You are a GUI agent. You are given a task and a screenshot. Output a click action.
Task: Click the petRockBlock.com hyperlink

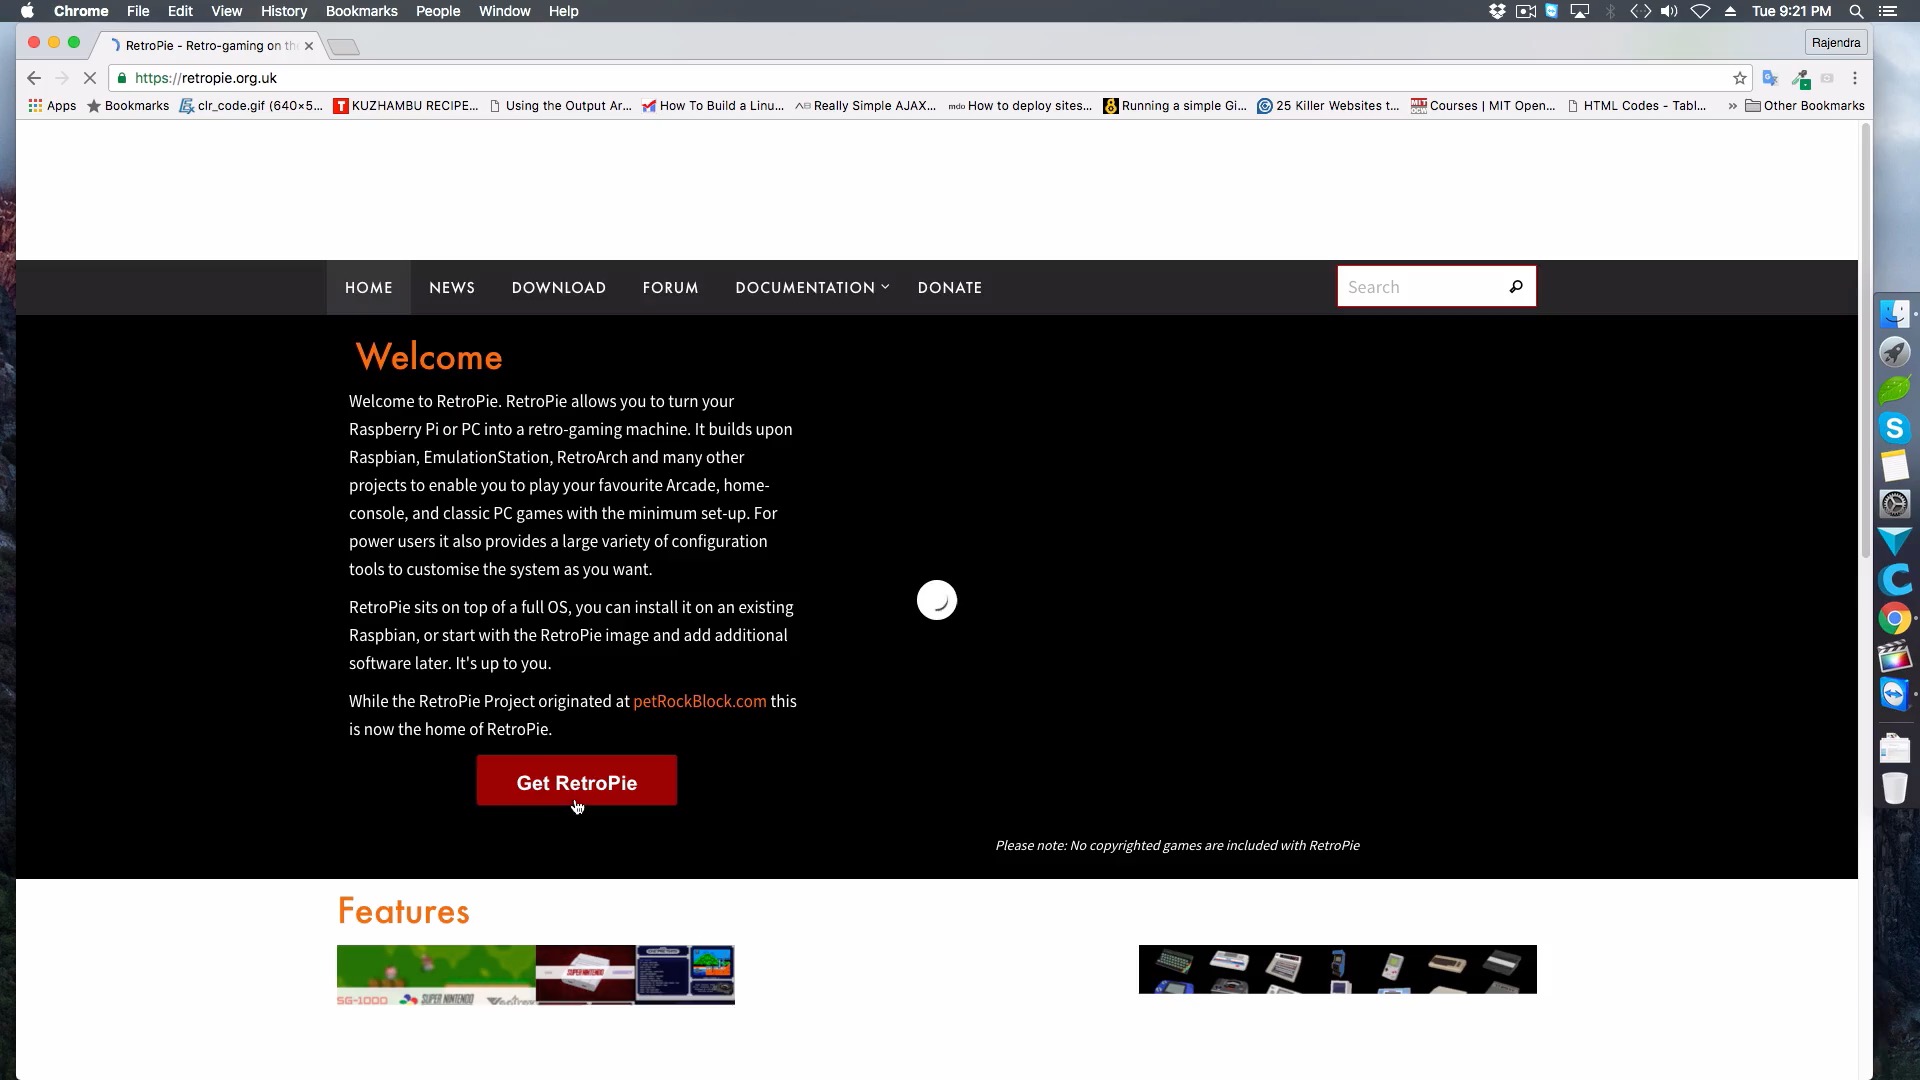(699, 700)
